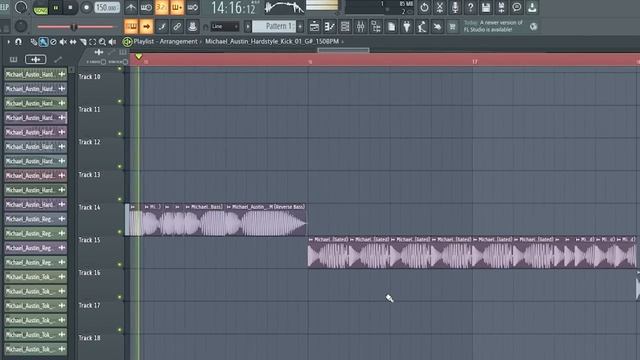Click the plus button beside Pattern 1

point(300,27)
